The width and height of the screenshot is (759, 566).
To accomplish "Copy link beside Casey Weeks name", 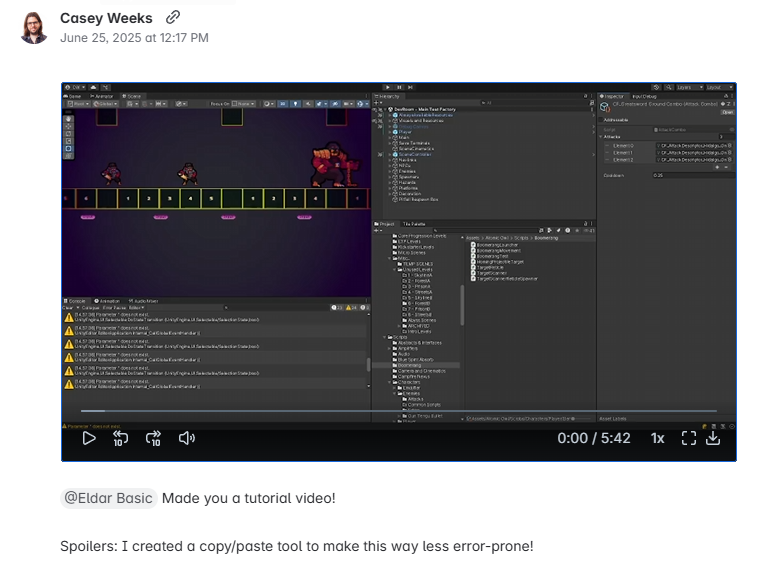I will [173, 18].
